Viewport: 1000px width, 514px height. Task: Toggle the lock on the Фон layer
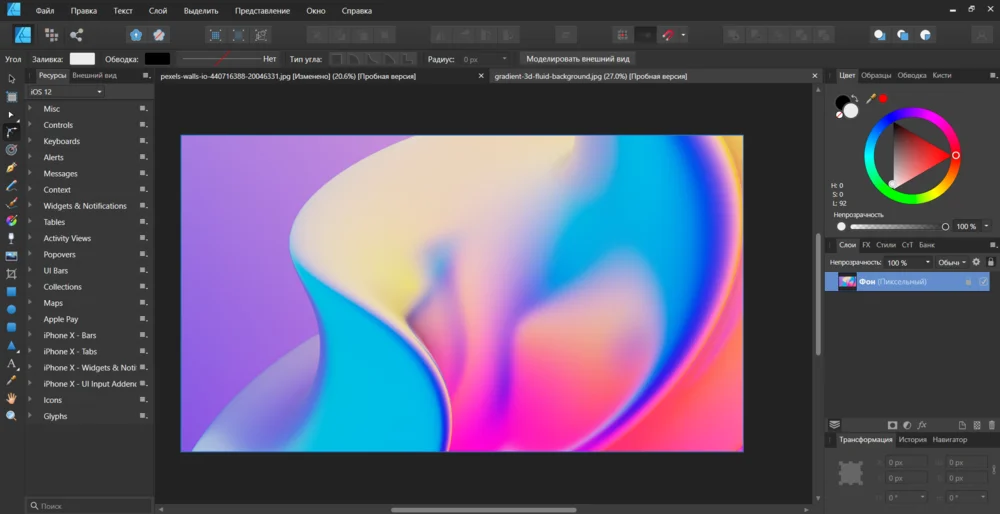tap(967, 282)
